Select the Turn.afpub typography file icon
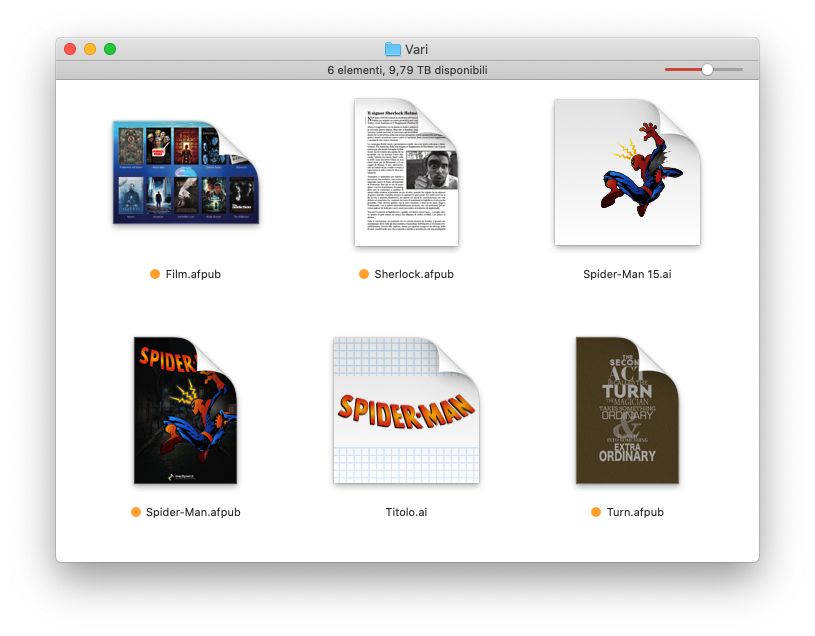The width and height of the screenshot is (815, 636). [x=627, y=410]
